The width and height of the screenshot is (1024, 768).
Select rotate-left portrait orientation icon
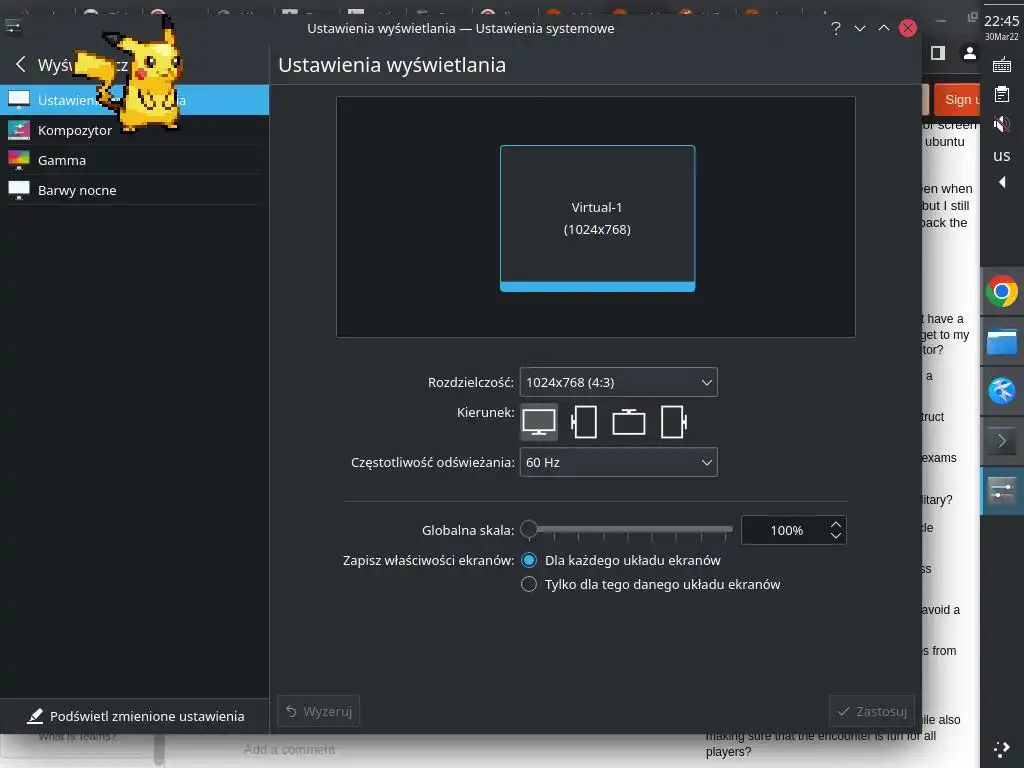click(584, 422)
